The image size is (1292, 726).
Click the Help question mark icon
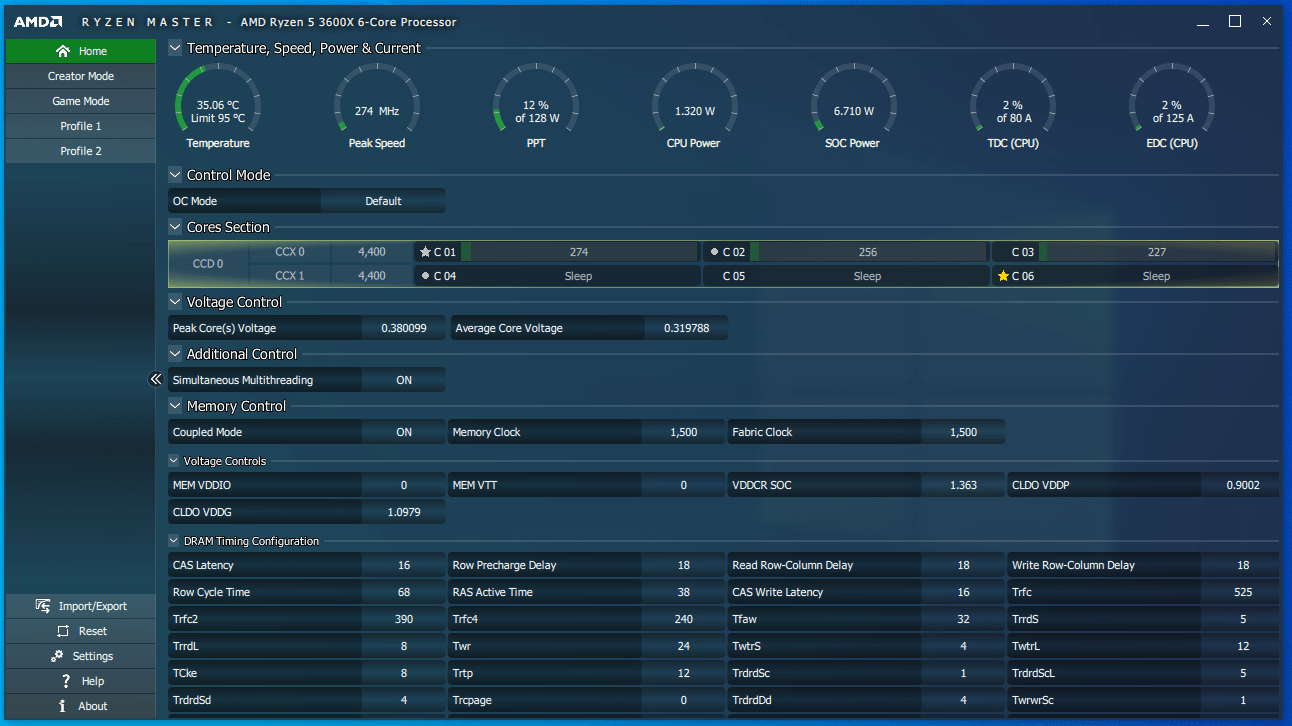click(68, 681)
